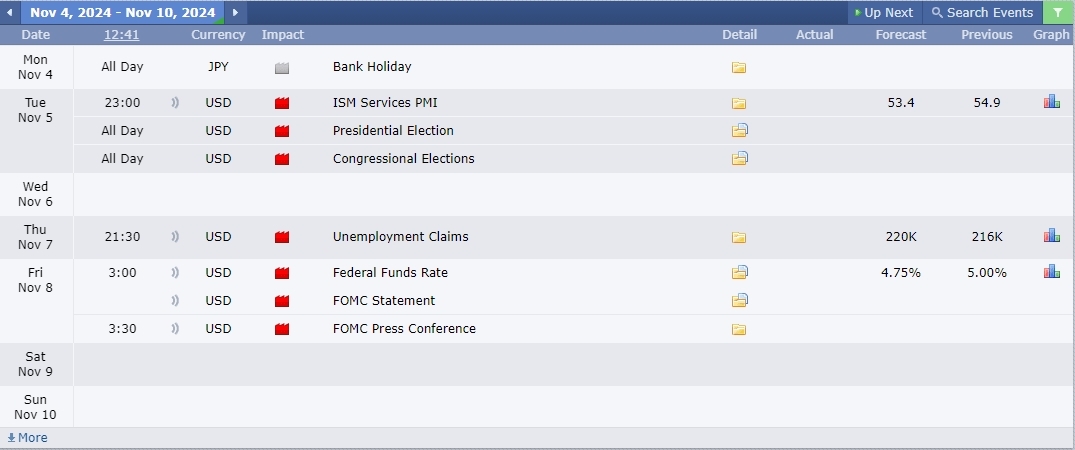The width and height of the screenshot is (1075, 450).
Task: Open graph for Unemployment Claims
Action: pos(1052,236)
